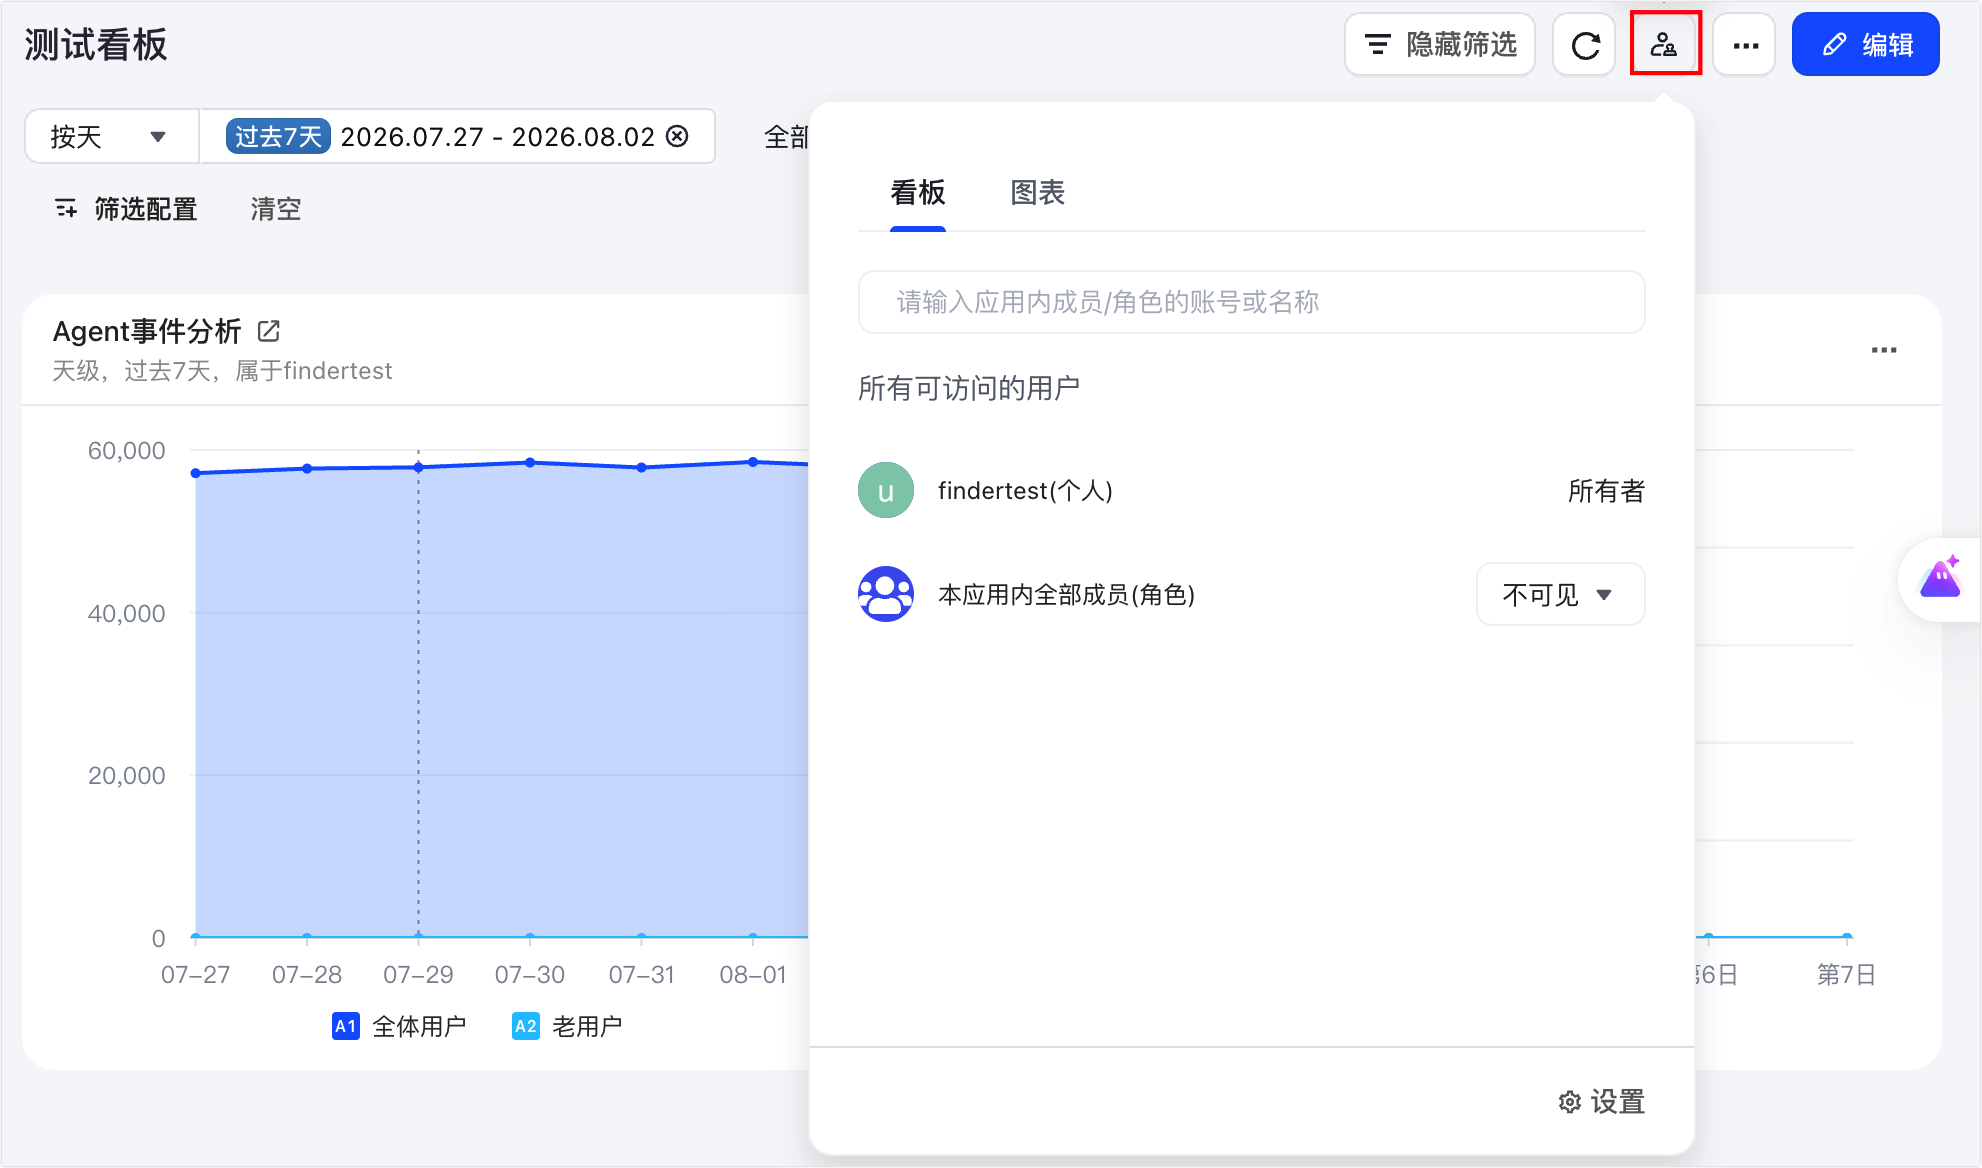Click the findertest user avatar
1982x1168 pixels.
coord(886,490)
